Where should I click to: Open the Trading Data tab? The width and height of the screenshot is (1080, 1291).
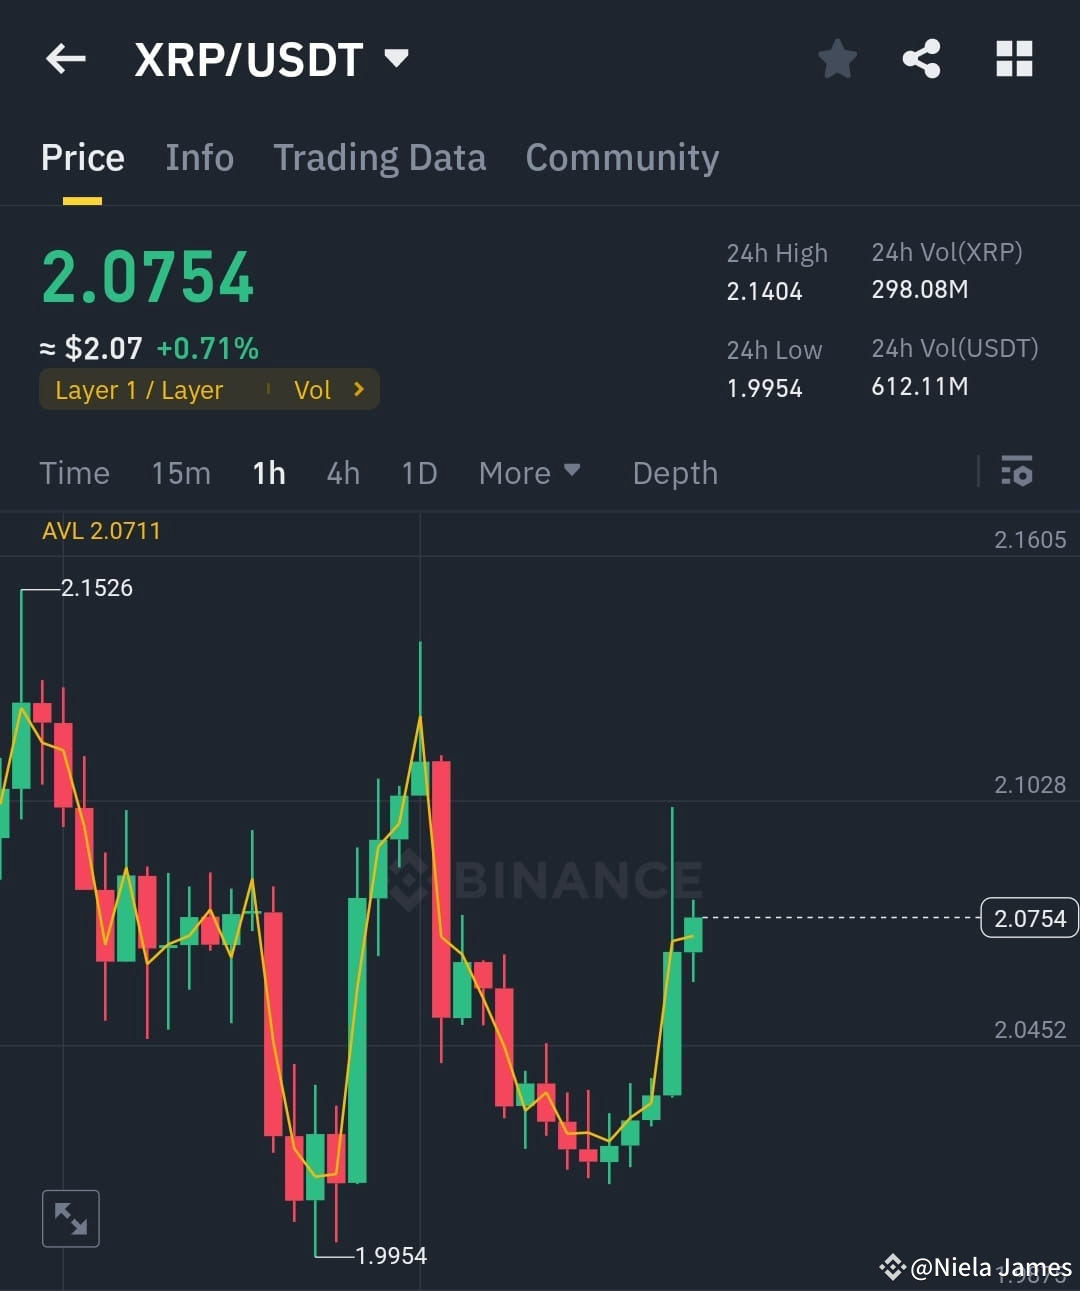coord(380,157)
